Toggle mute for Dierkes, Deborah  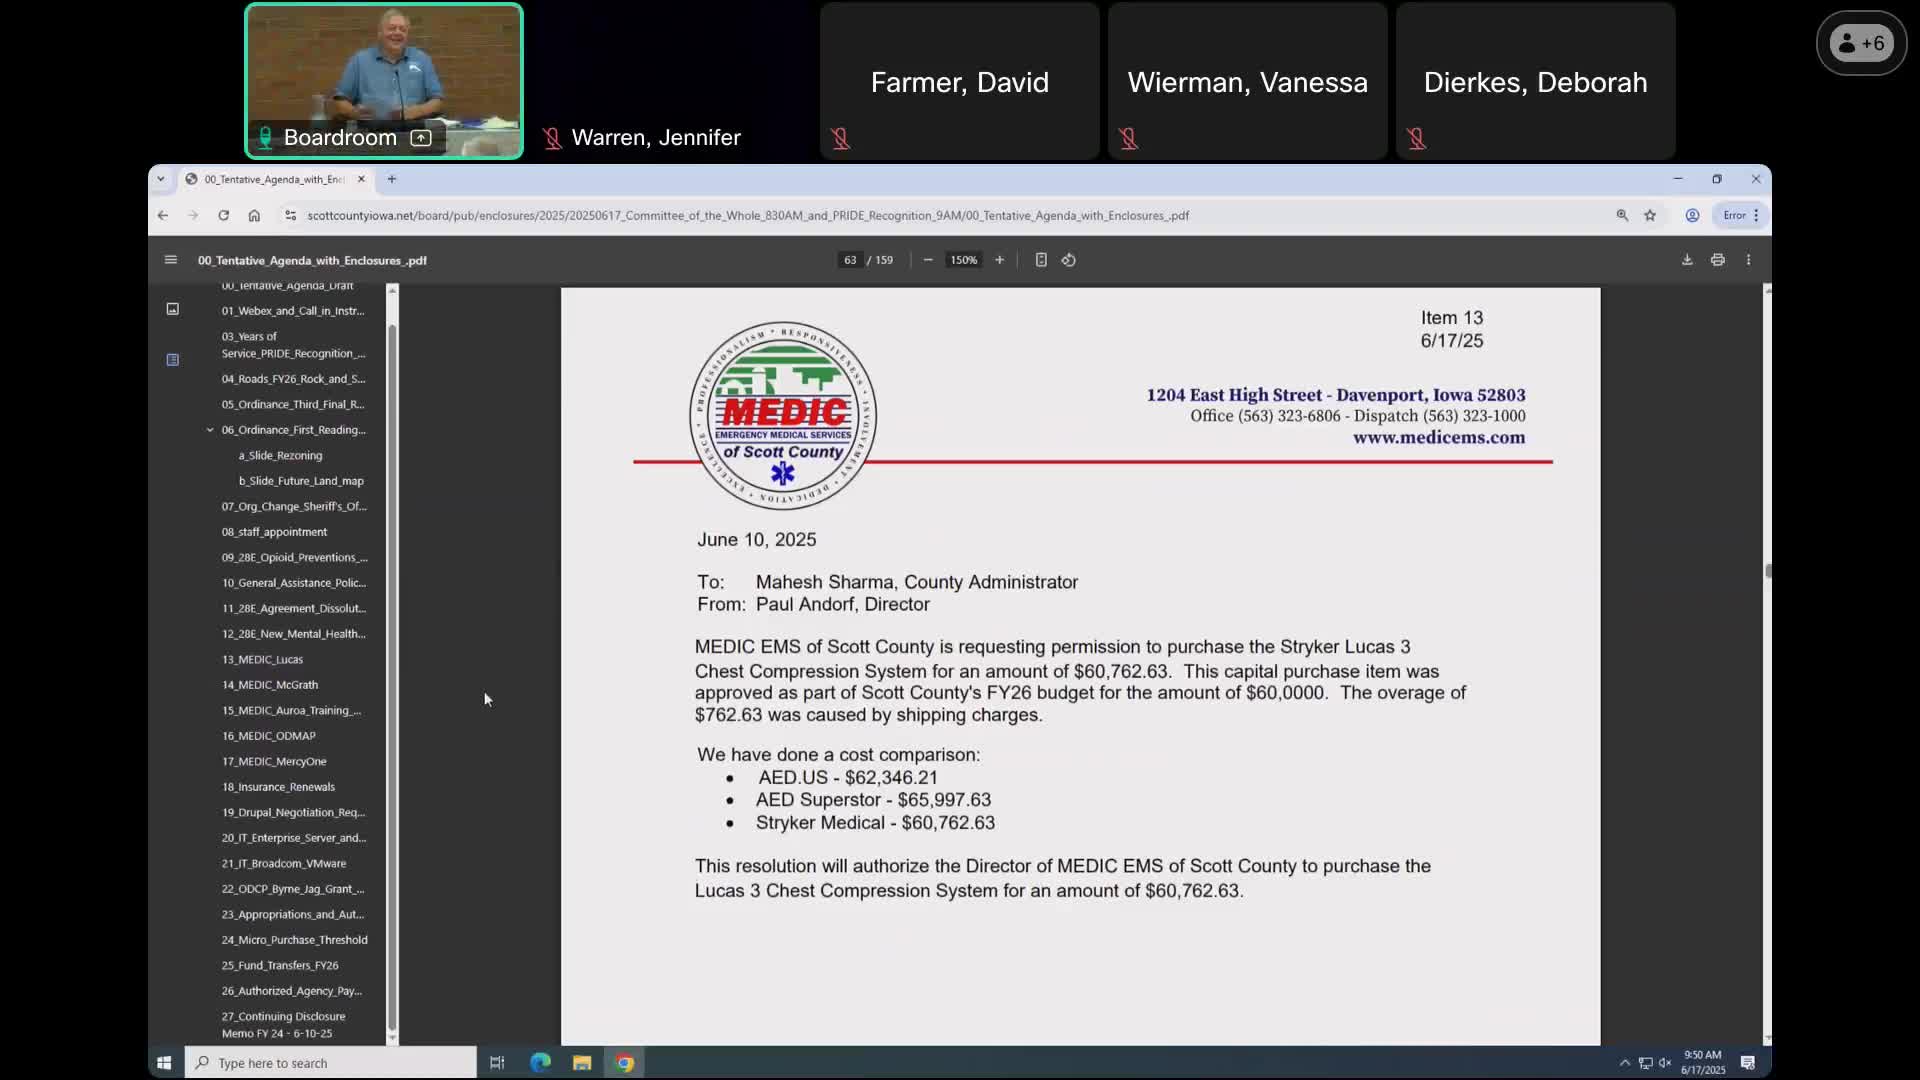[x=1416, y=139]
